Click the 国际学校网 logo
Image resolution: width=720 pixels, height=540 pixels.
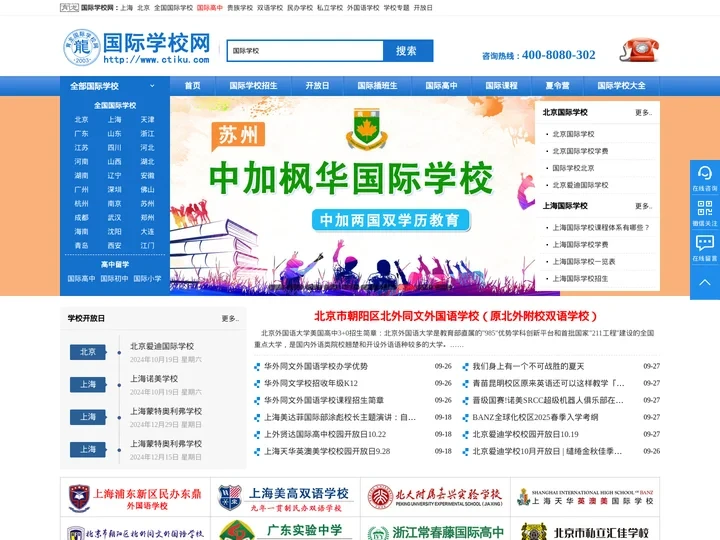[136, 48]
